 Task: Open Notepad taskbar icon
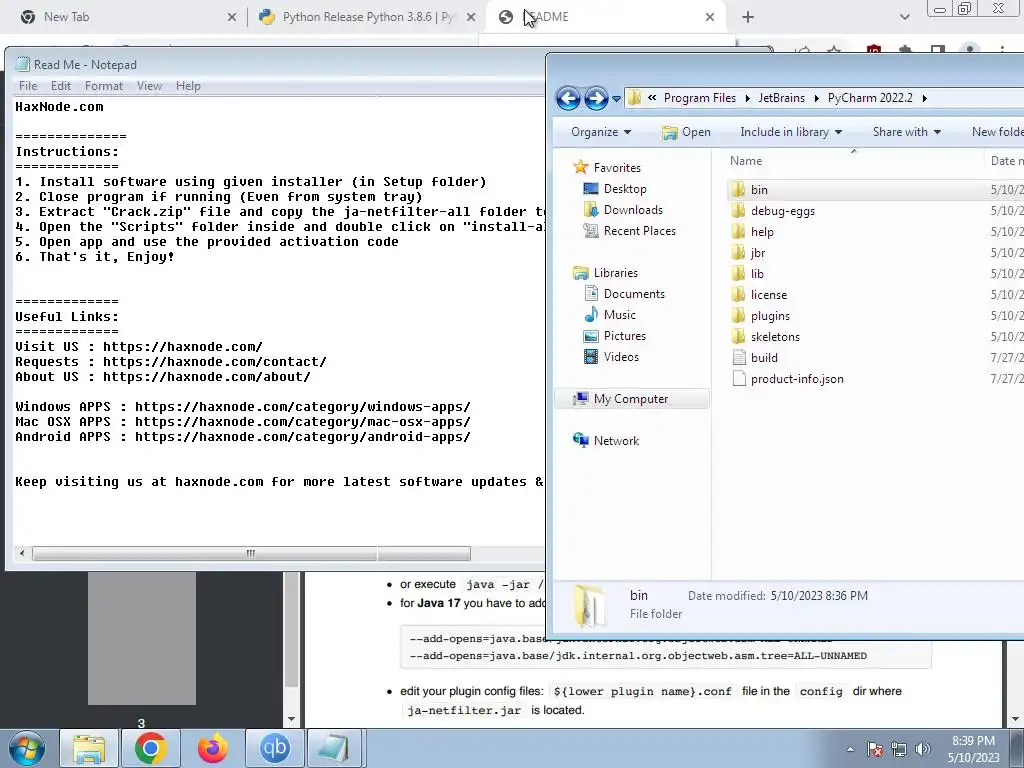334,748
